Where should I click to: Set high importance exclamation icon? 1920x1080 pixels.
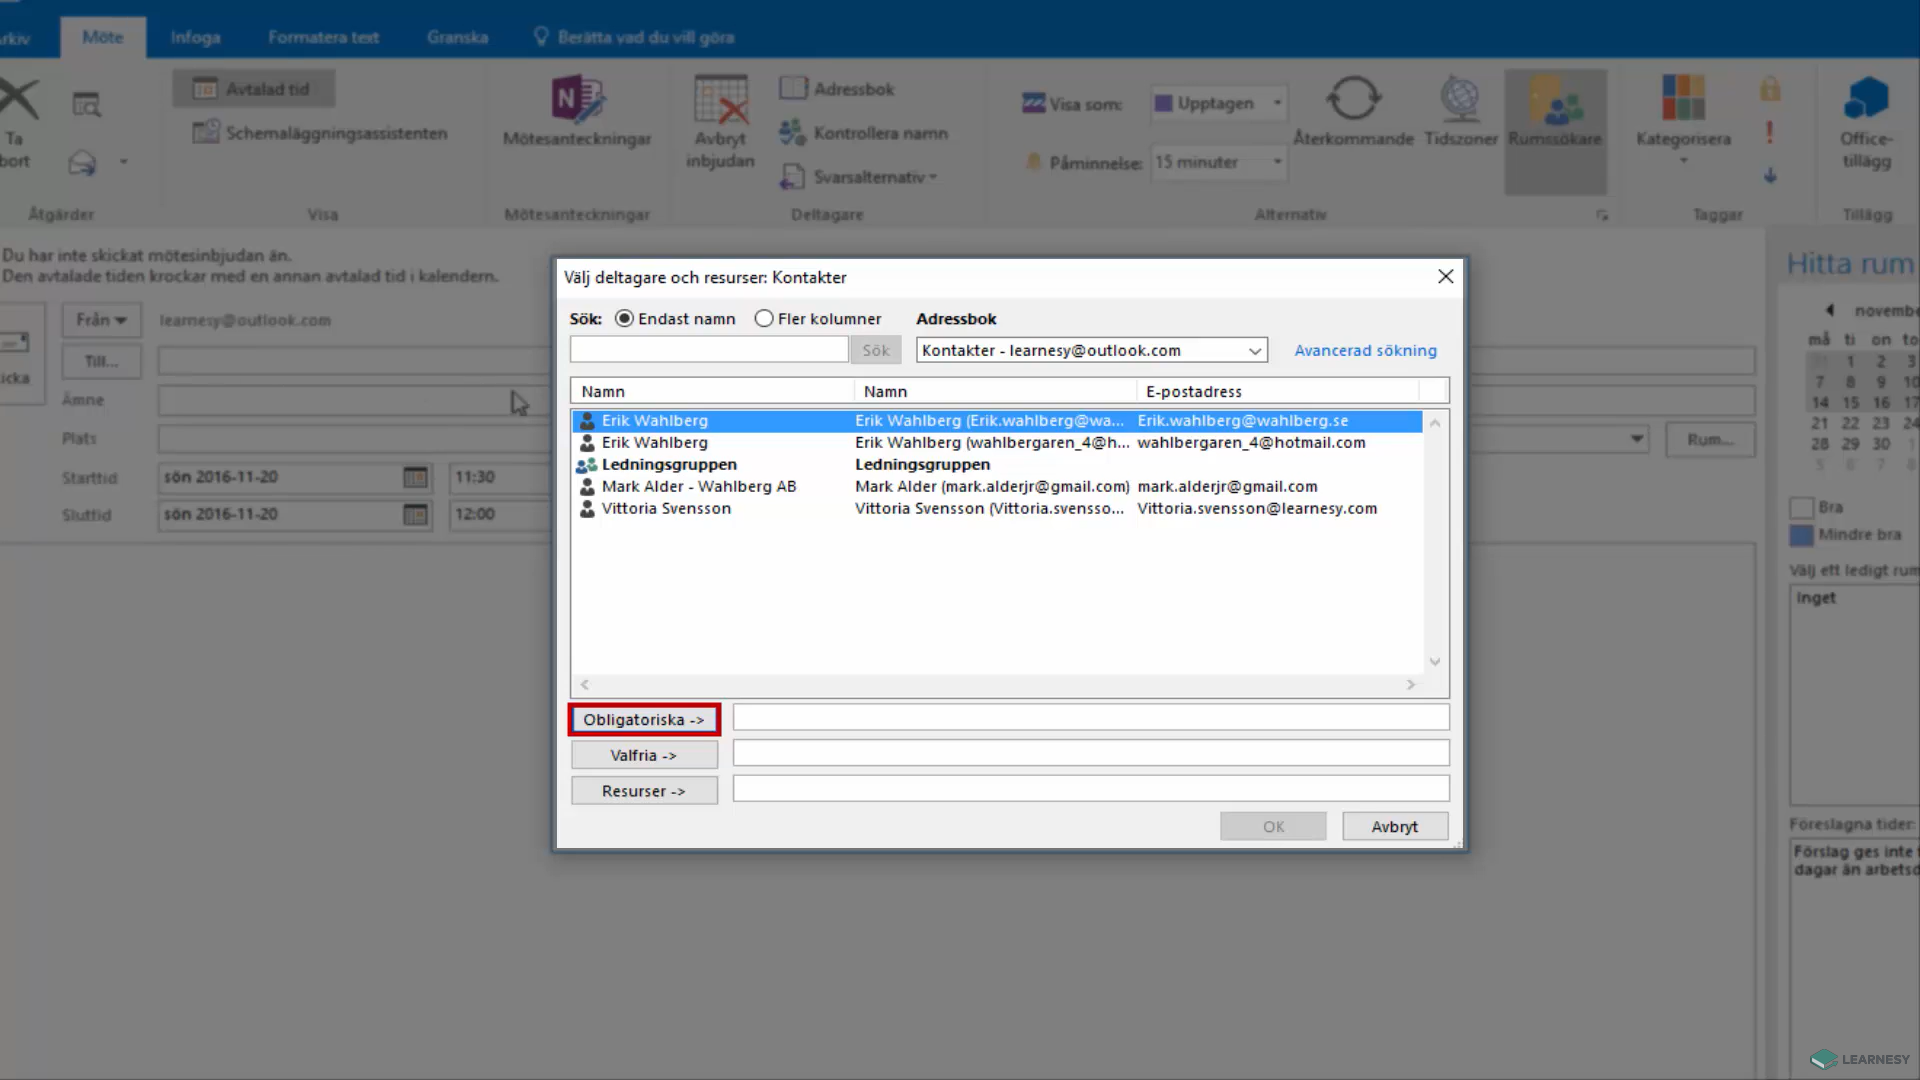tap(1770, 132)
